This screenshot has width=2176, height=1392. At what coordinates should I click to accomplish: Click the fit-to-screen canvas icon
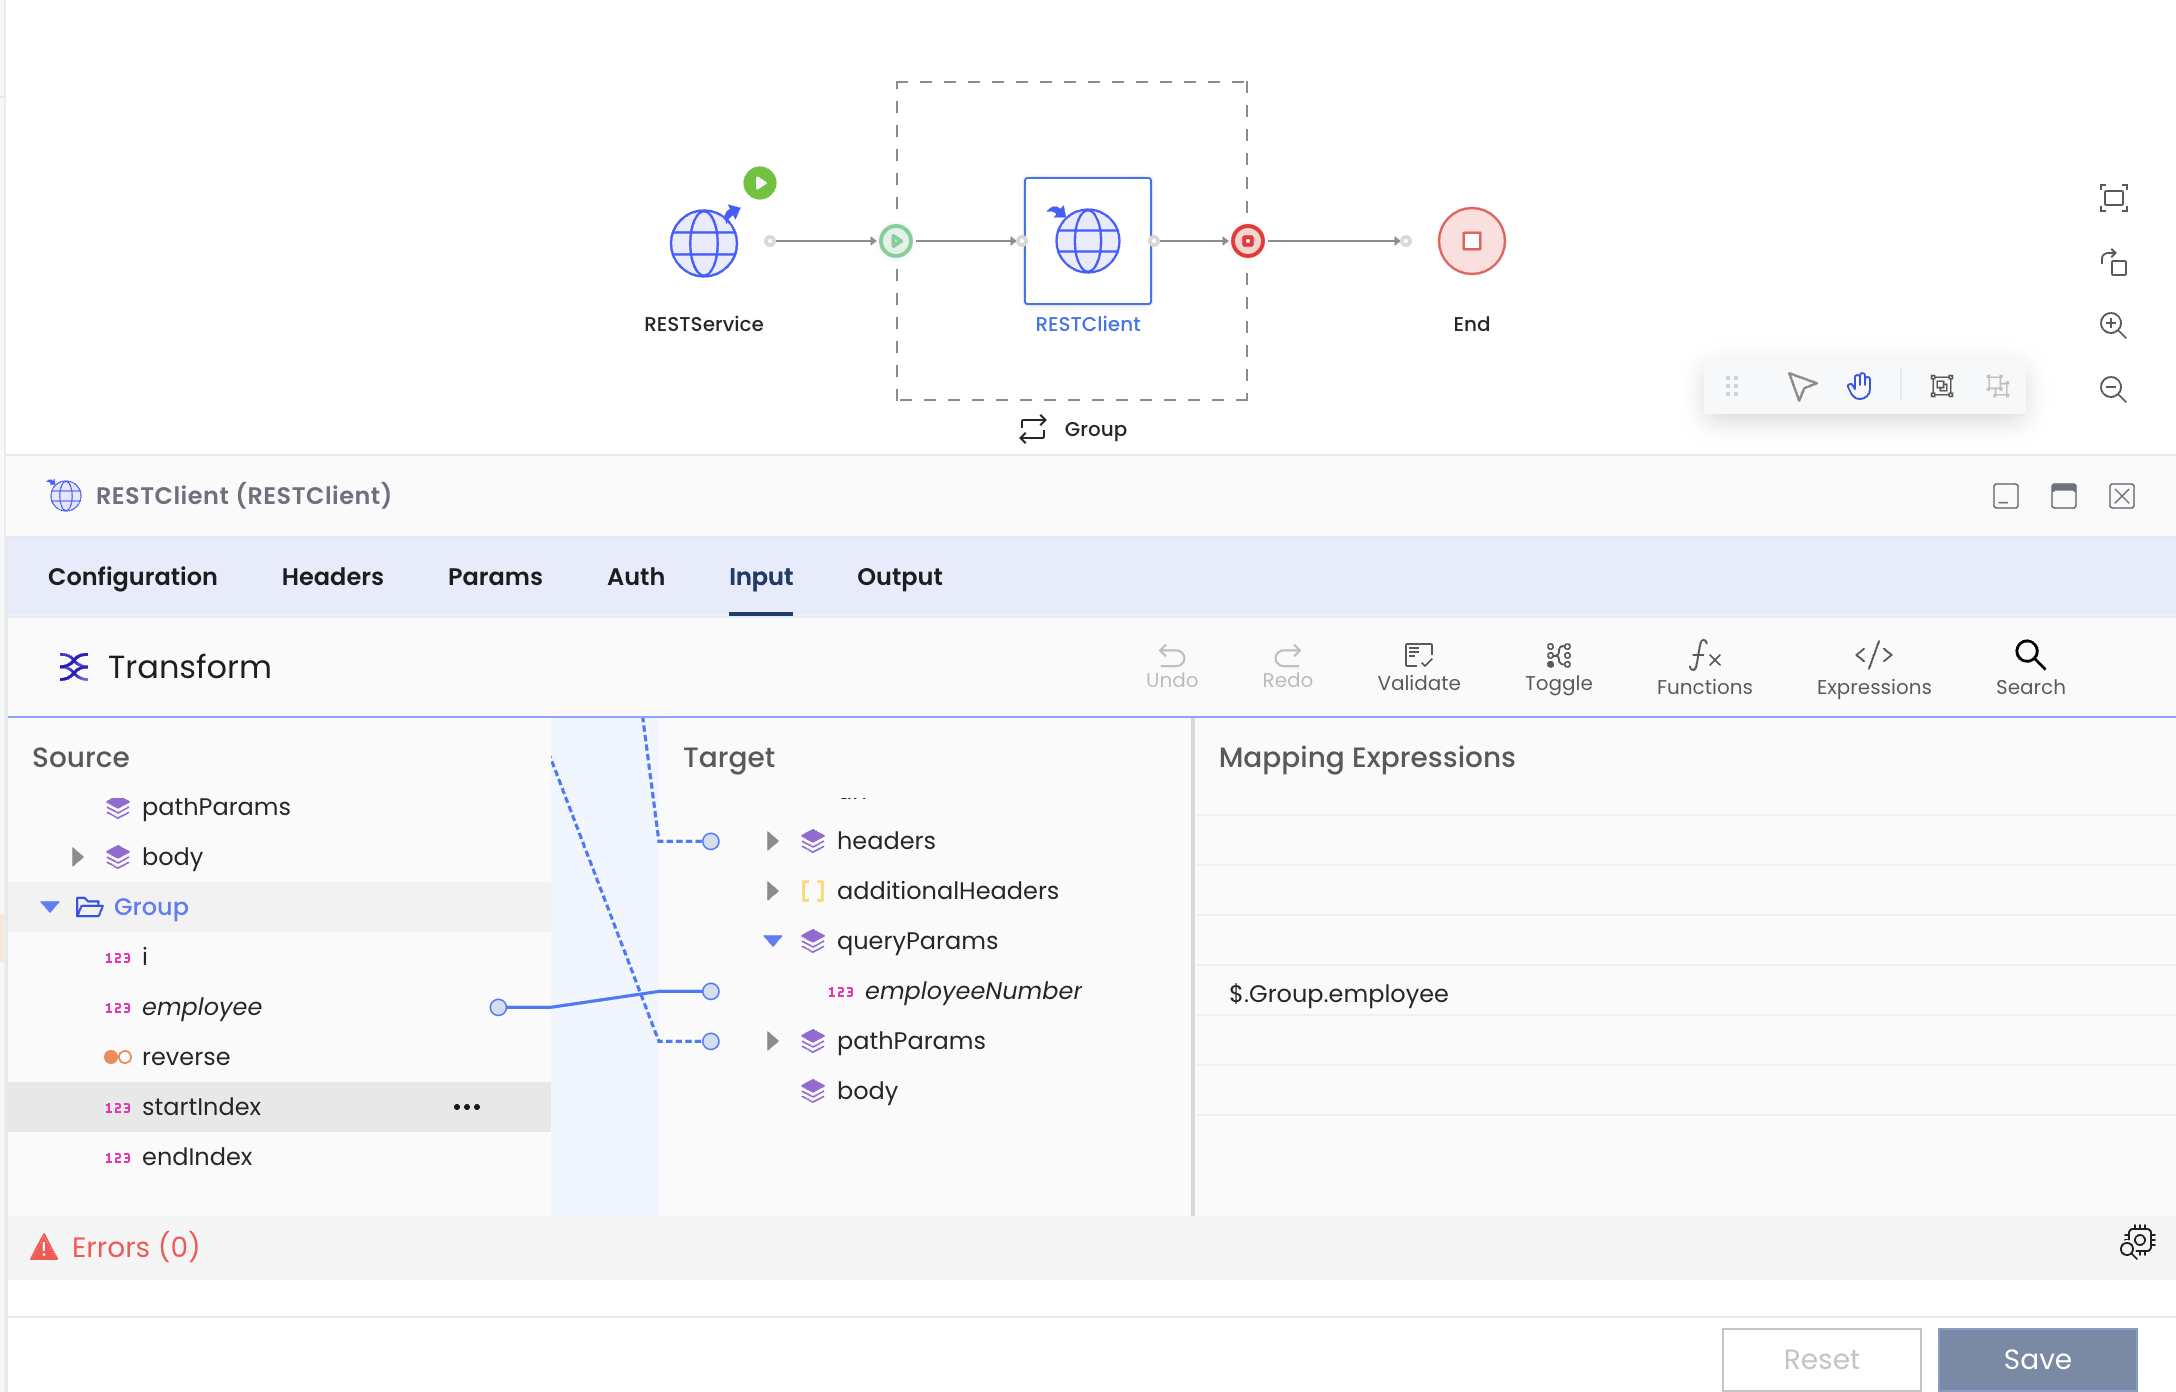[2113, 198]
